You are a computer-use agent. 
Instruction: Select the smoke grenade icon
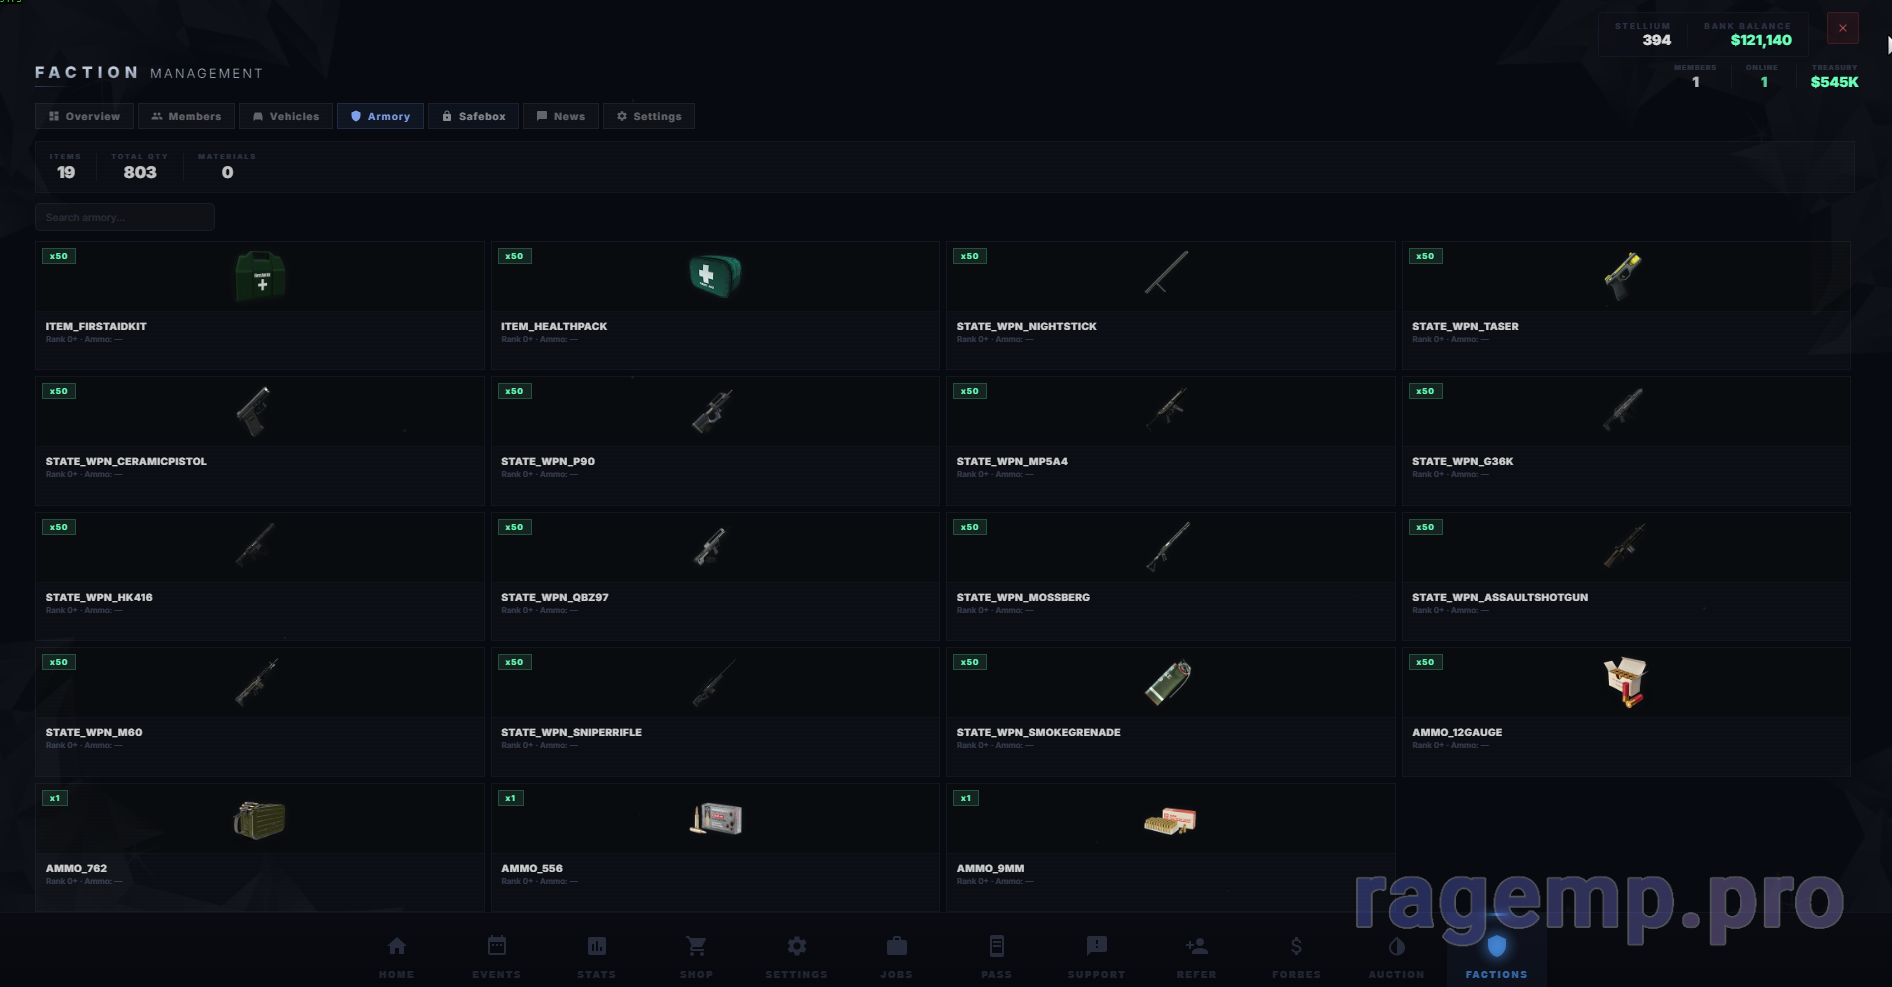1168,683
